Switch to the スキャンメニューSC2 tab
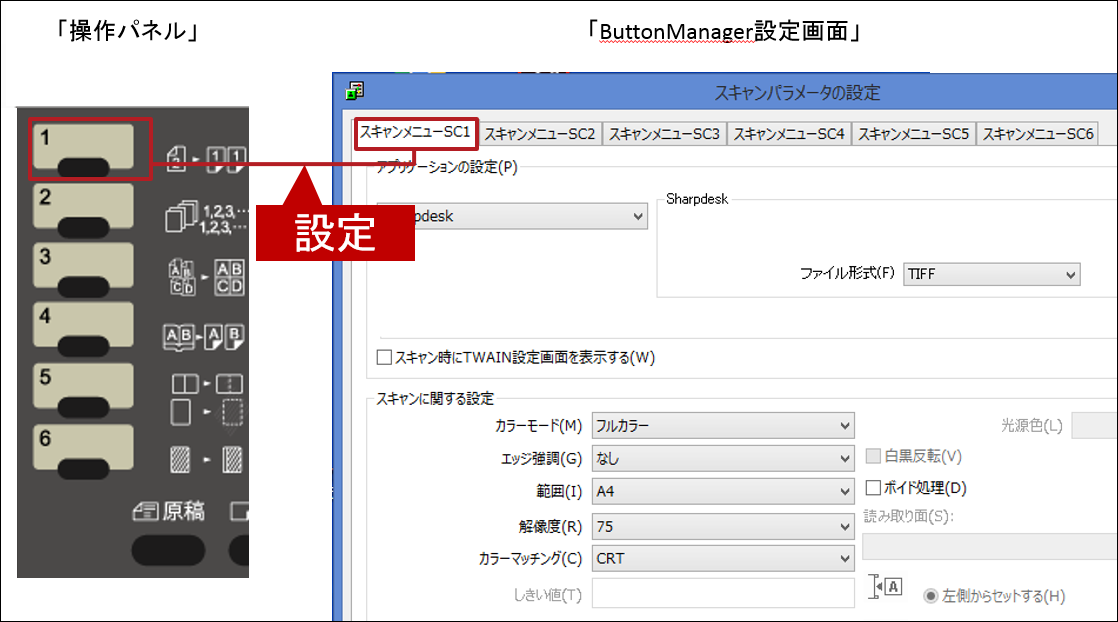 540,134
